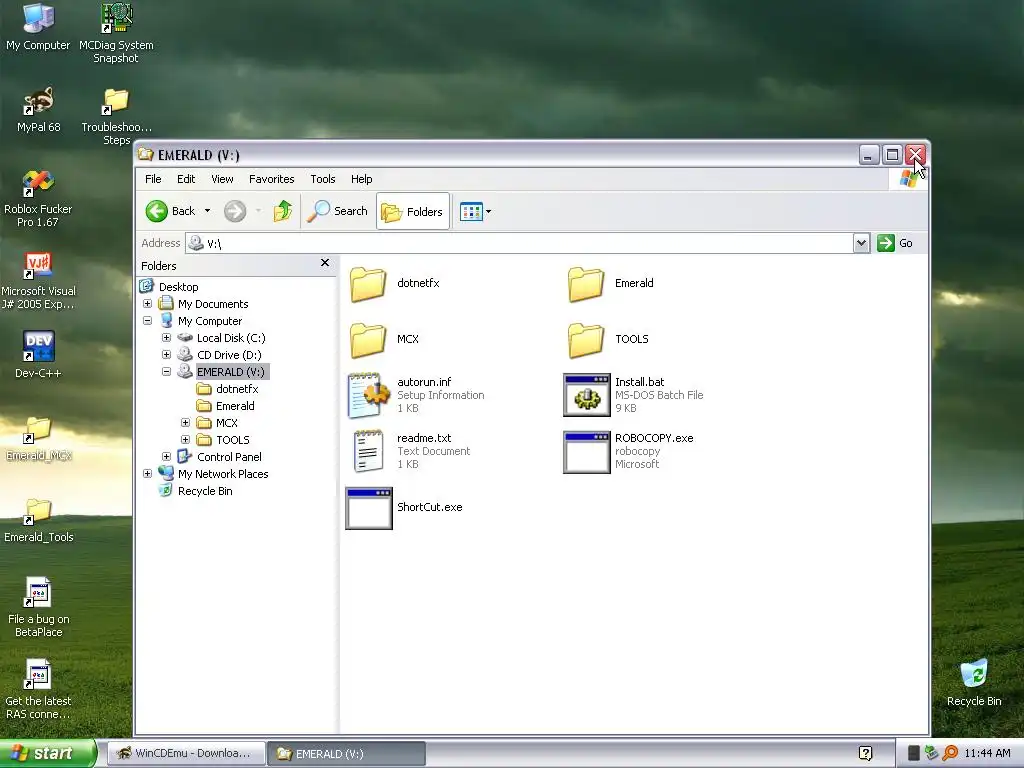The image size is (1024, 768).
Task: Click the help question mark tray icon
Action: coord(866,754)
